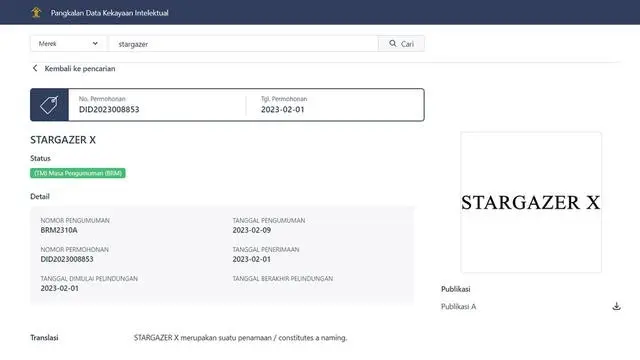
Task: Click the STARGAZER X trademark image
Action: tap(531, 202)
